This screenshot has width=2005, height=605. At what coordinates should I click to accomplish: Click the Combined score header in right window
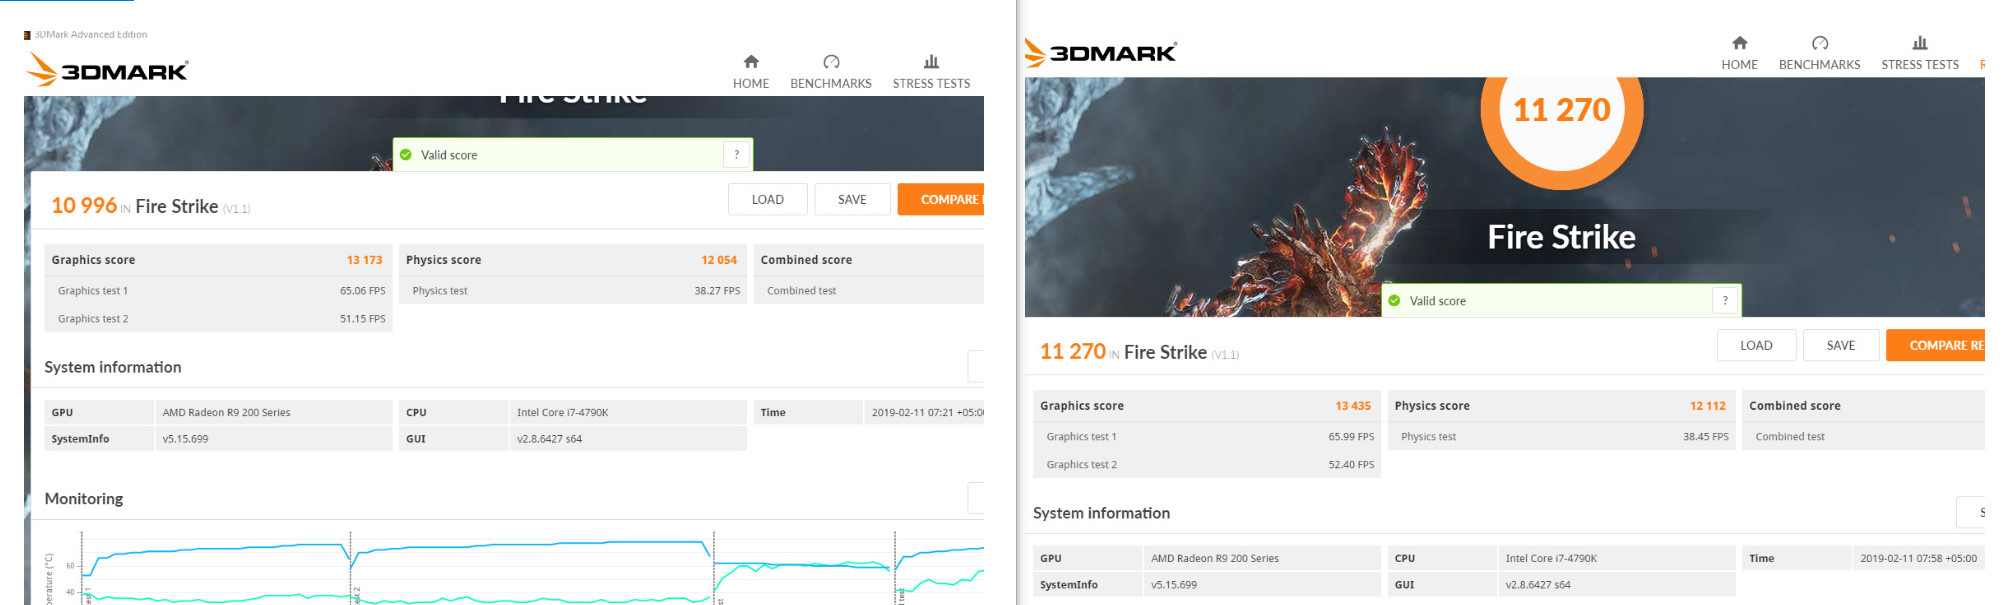coord(1795,406)
